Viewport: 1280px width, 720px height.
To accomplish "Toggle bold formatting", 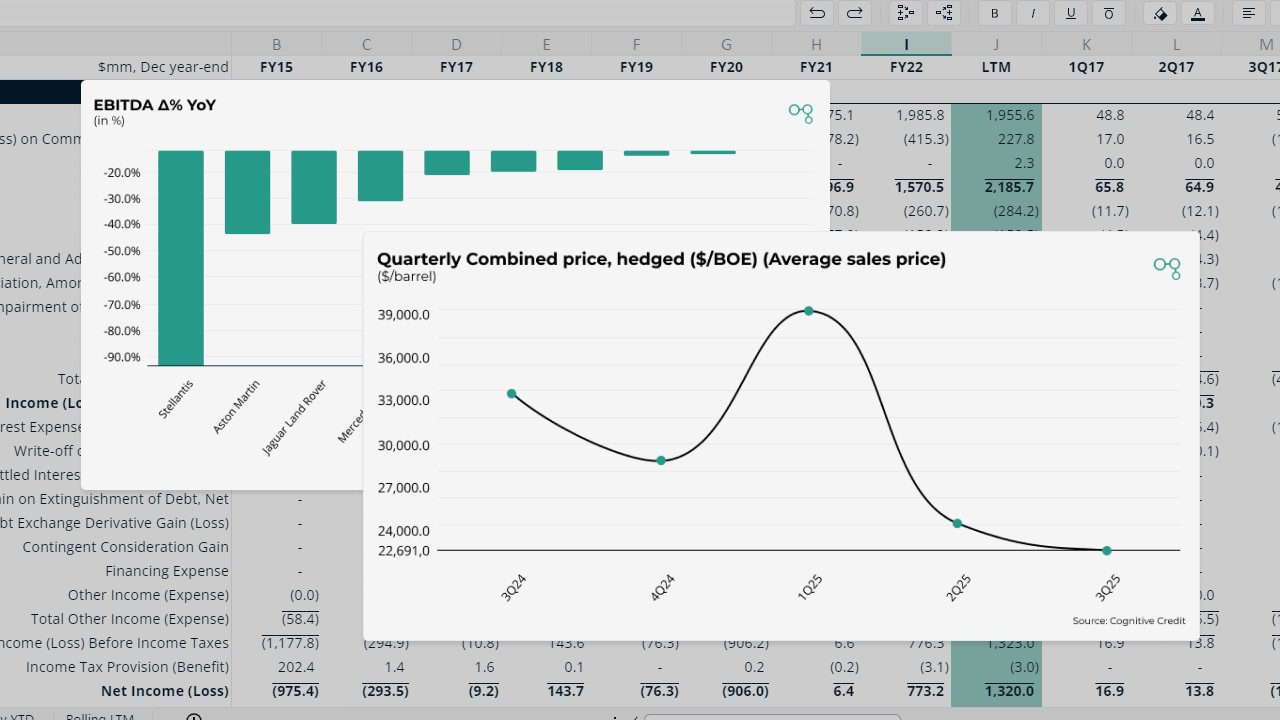I will 995,13.
